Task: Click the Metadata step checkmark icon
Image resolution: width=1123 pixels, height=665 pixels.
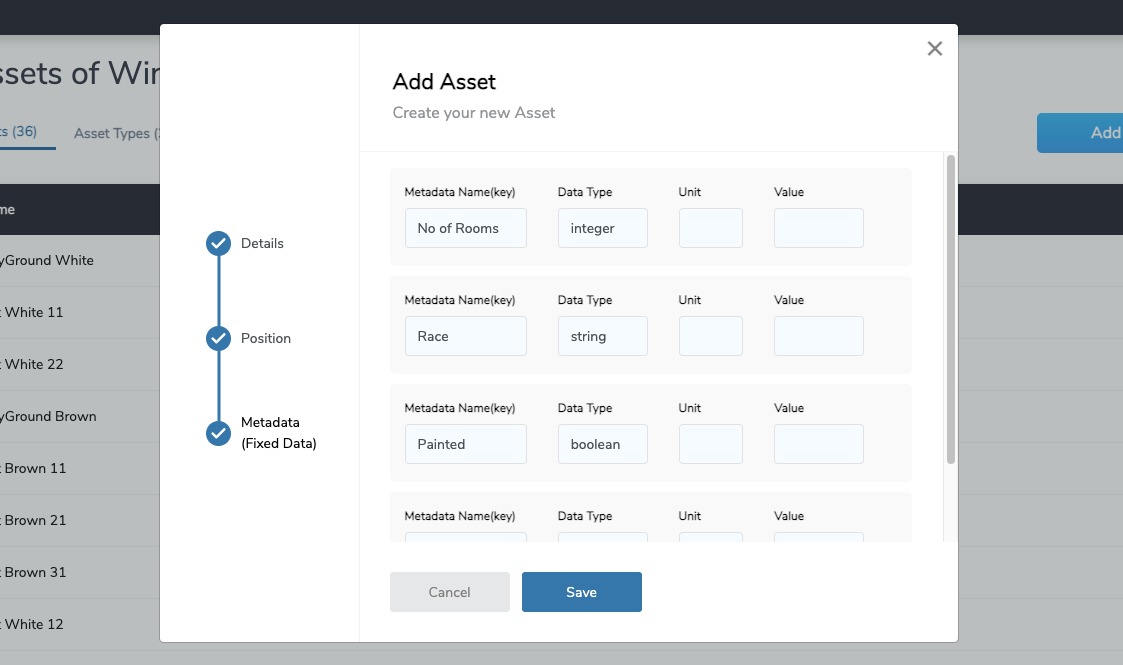Action: (x=218, y=433)
